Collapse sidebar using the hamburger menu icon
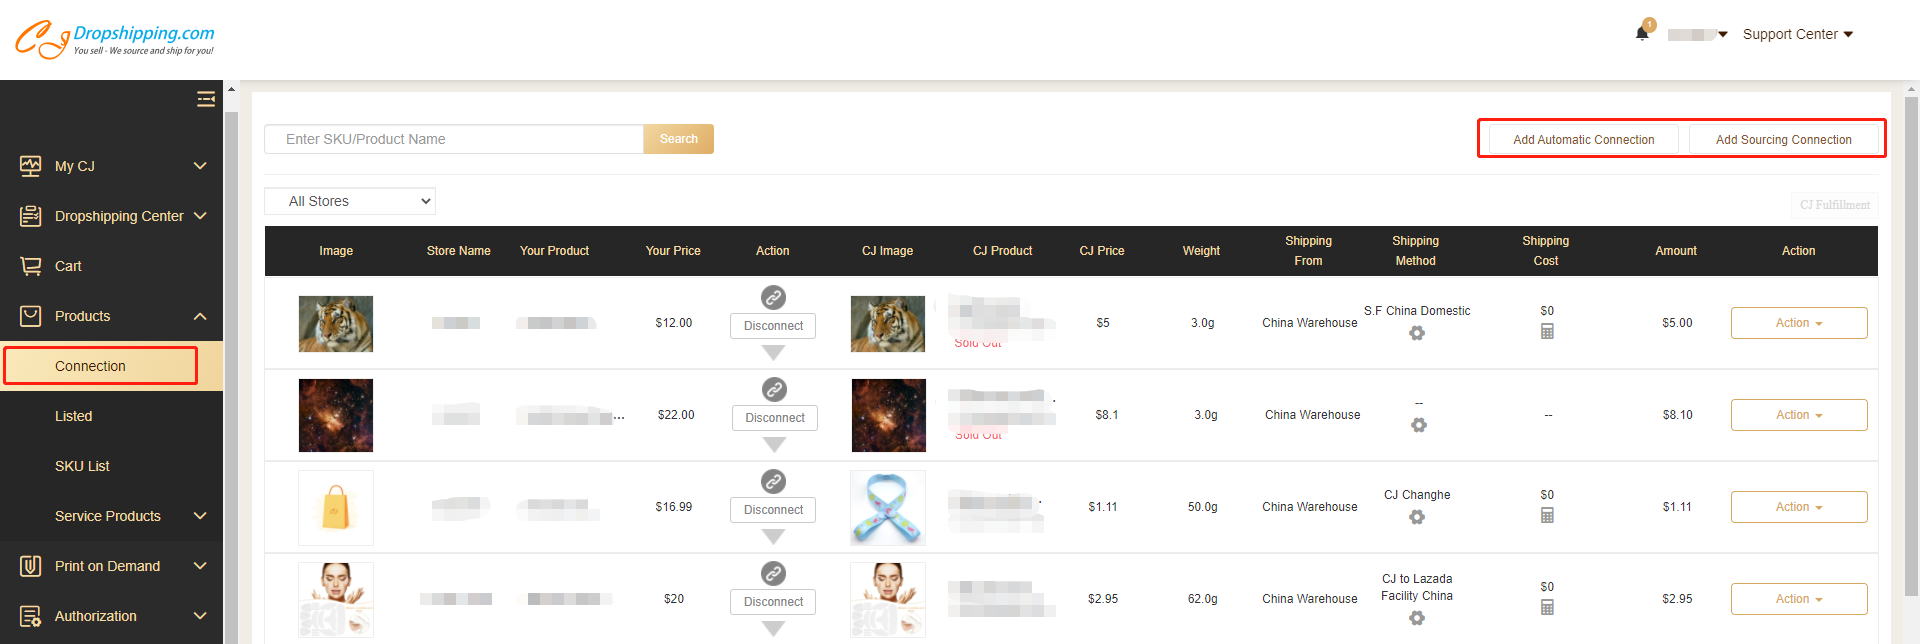The width and height of the screenshot is (1920, 644). [x=206, y=99]
